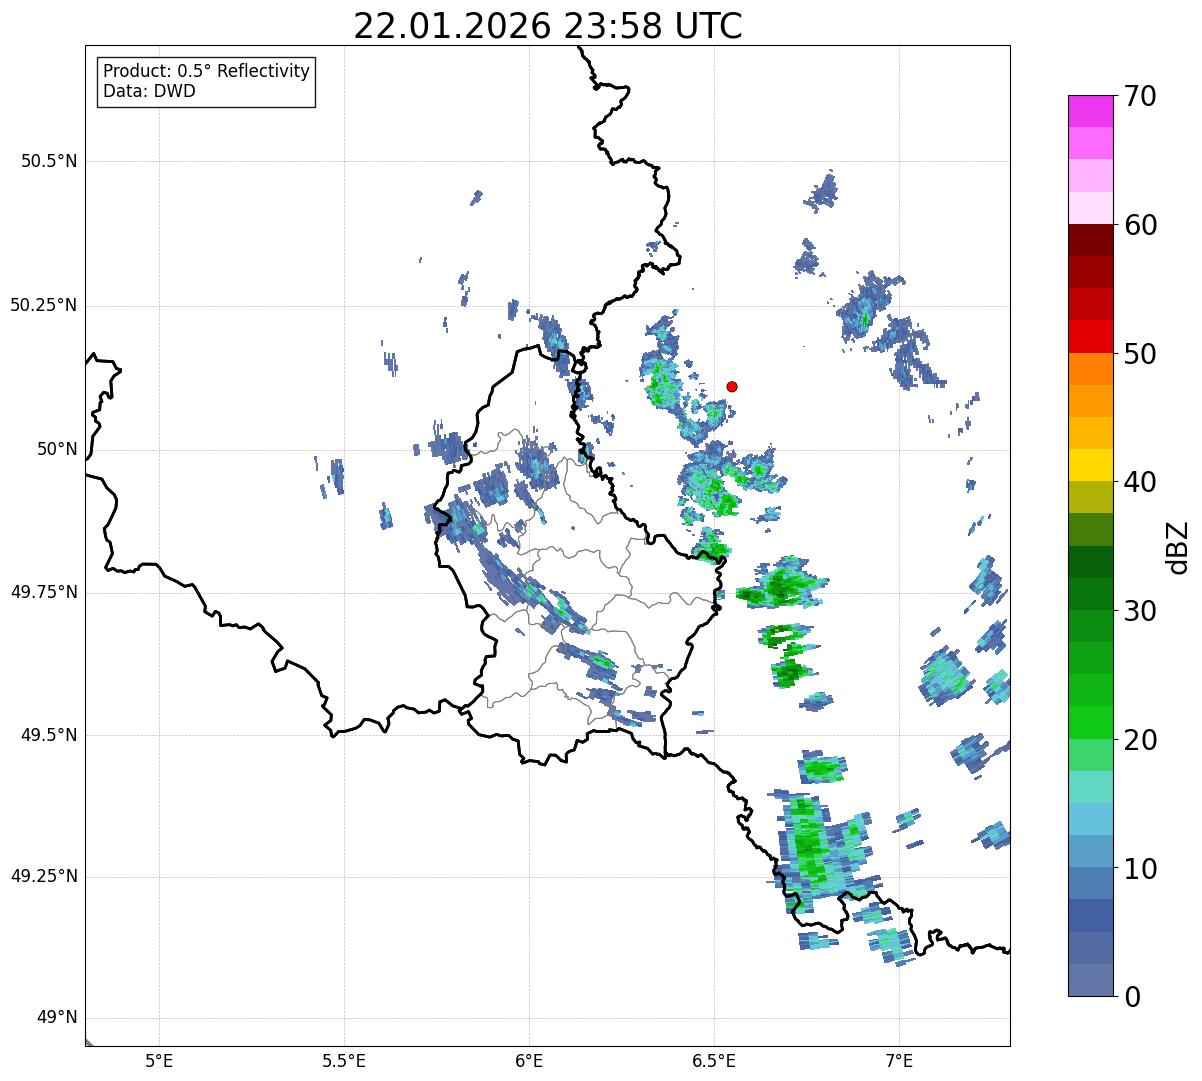Click the Data: DWD label
The height and width of the screenshot is (1081, 1202).
[x=149, y=91]
